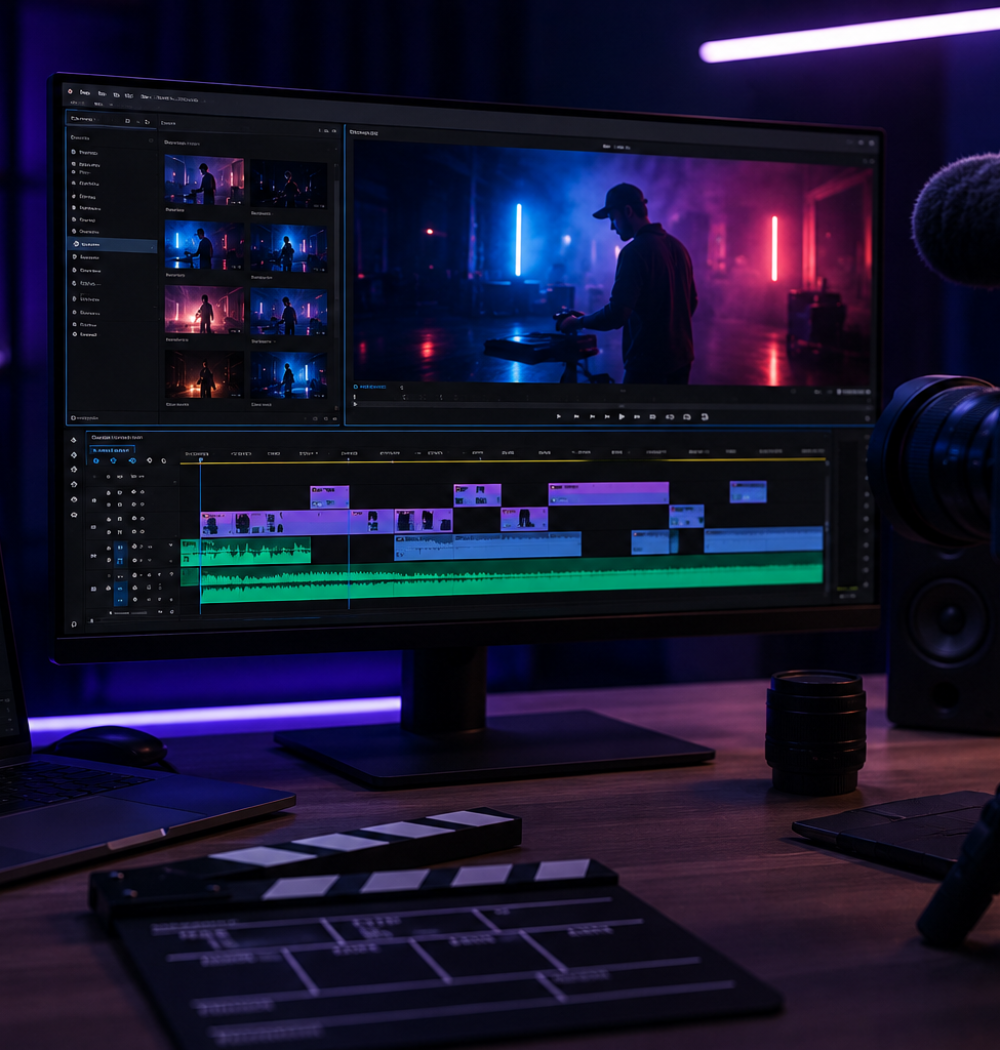Viewport: 1000px width, 1050px height.
Task: Click the red record icon in the app's top-left corner
Action: [x=70, y=91]
